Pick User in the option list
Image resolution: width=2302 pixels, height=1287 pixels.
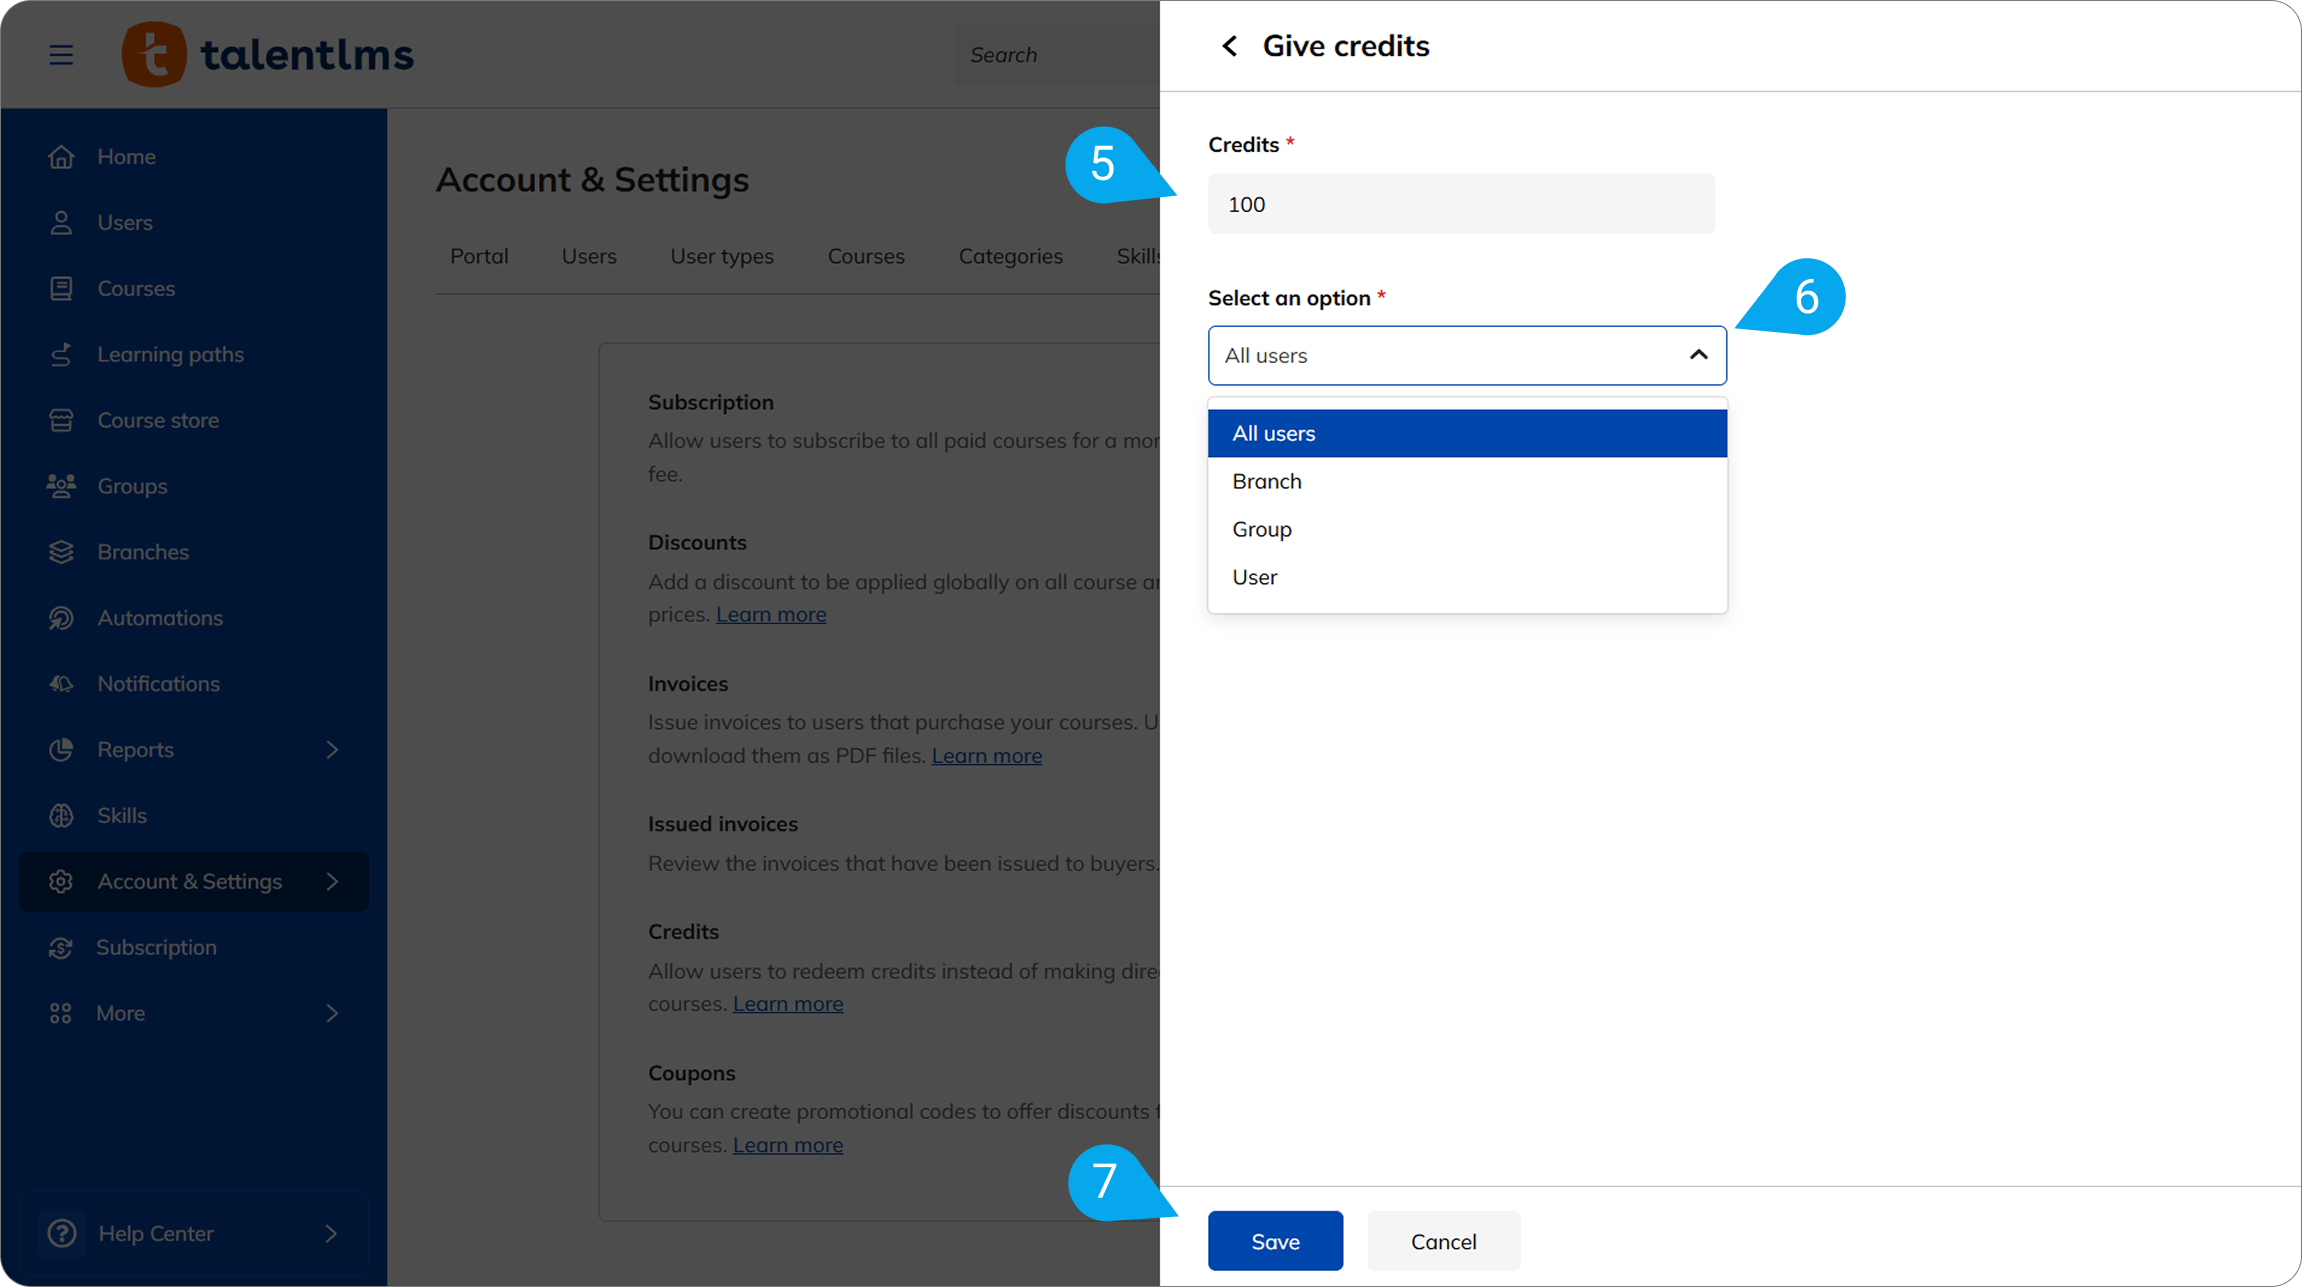tap(1254, 577)
